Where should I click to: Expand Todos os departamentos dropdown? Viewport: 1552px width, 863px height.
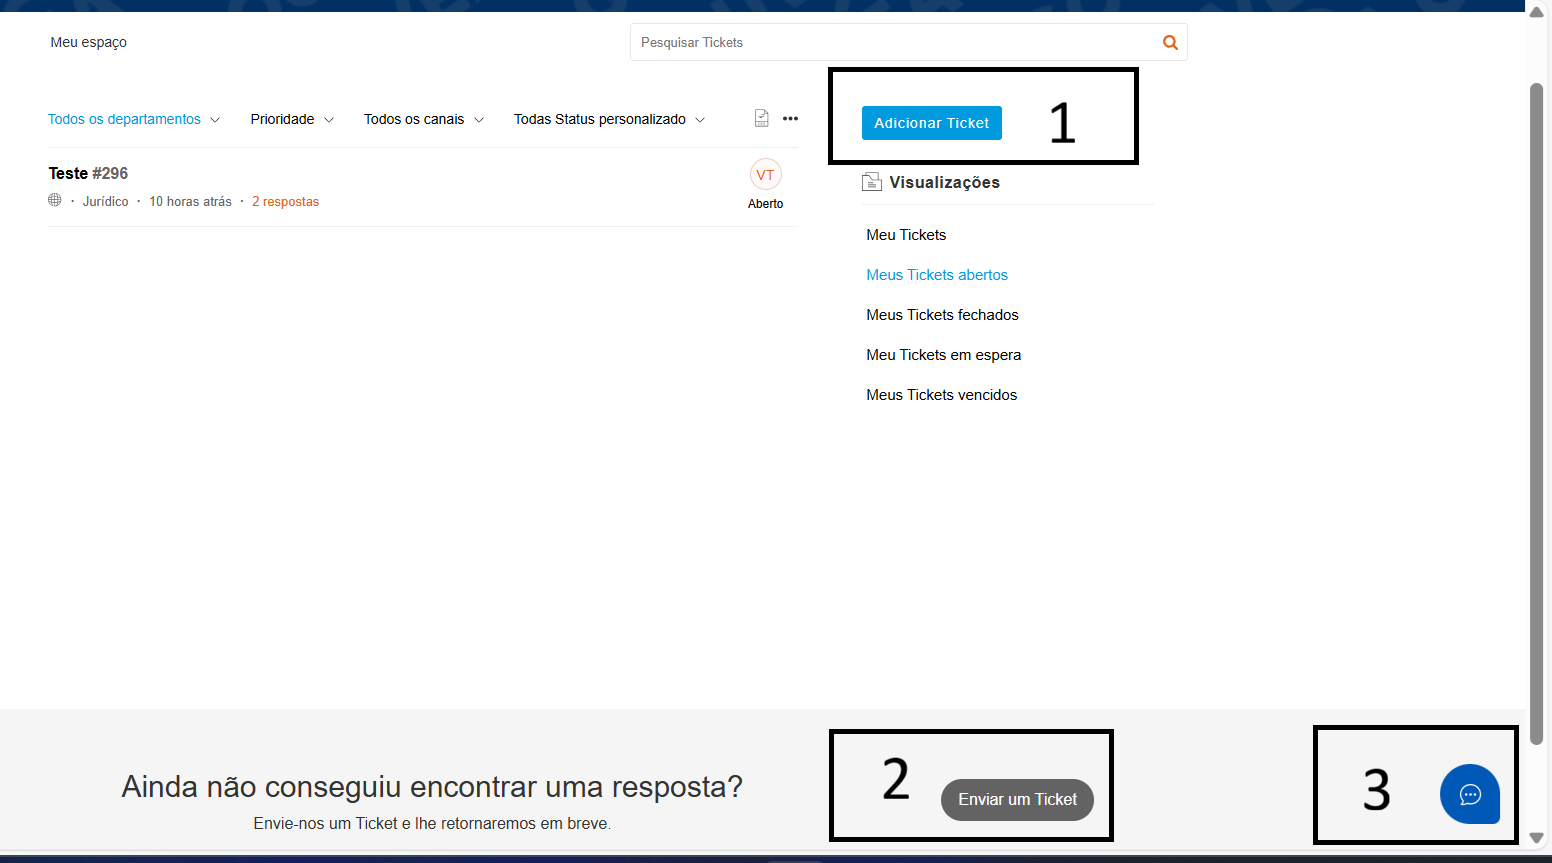[x=134, y=119]
